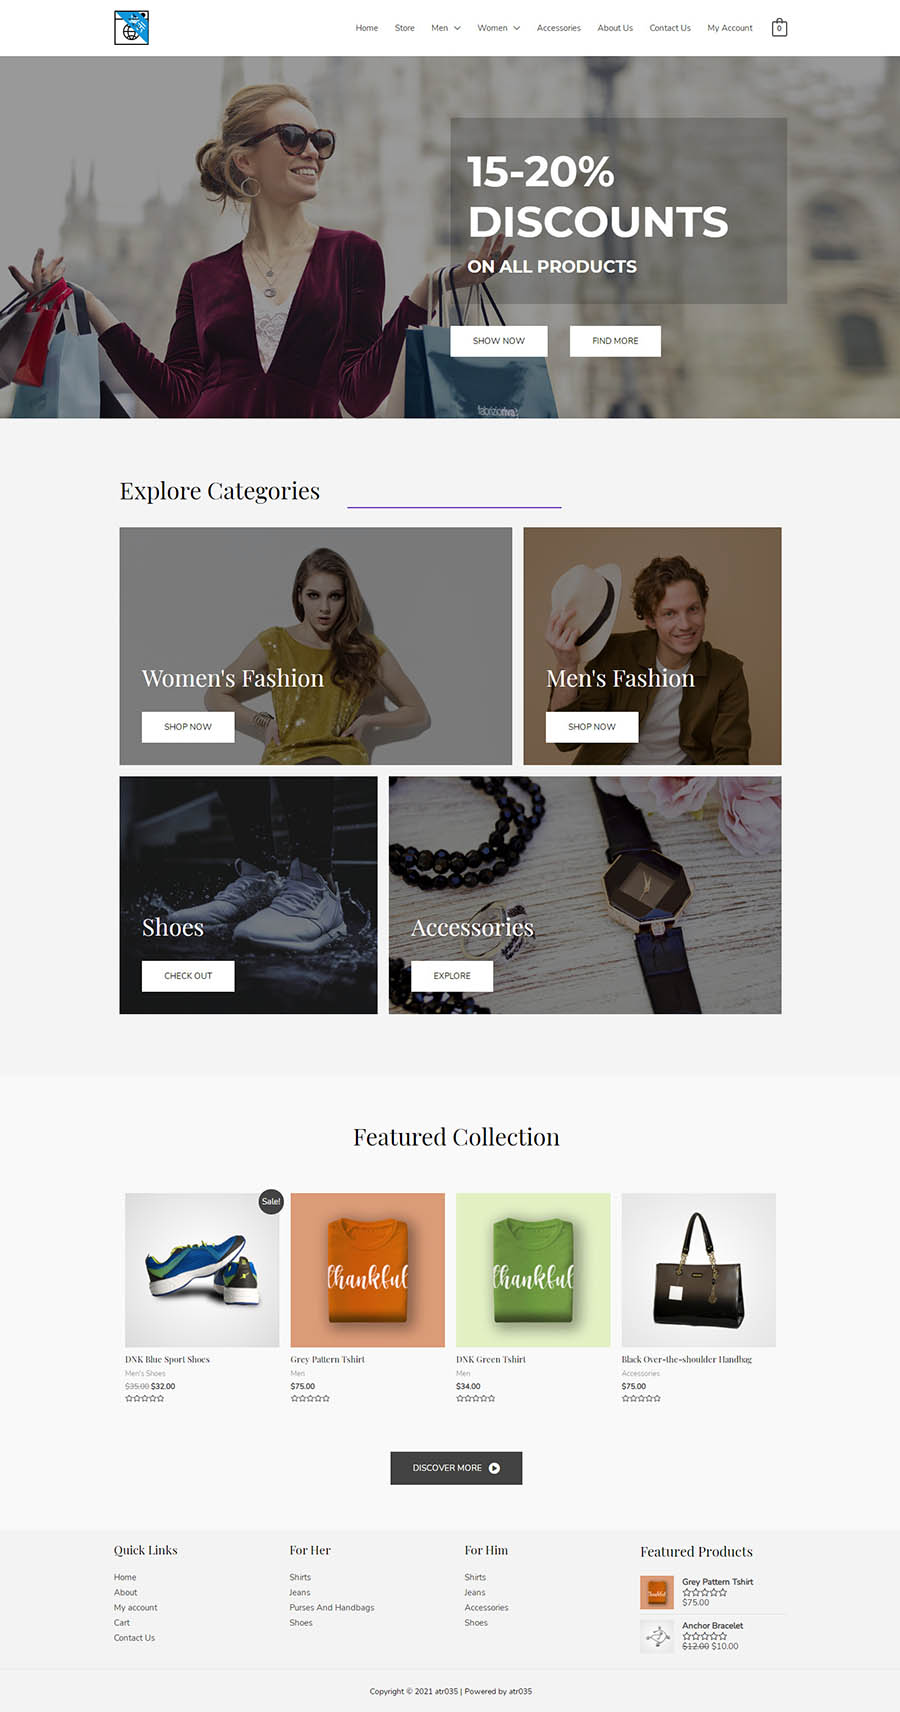Open Grey Pattern Tshirt footer thumbnail
900x1712 pixels.
click(657, 1592)
